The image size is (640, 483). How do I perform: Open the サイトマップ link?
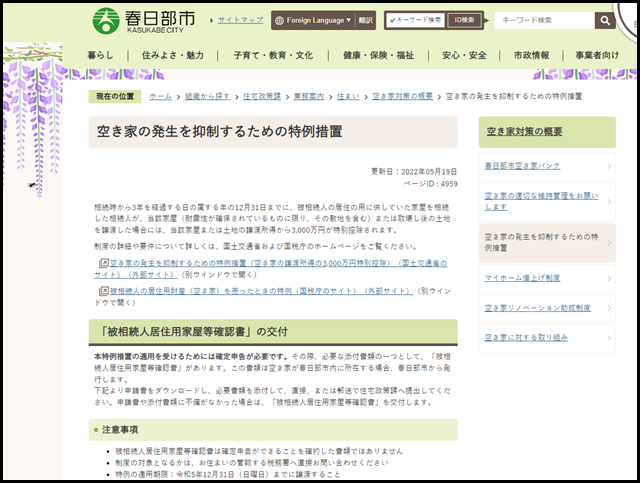240,20
